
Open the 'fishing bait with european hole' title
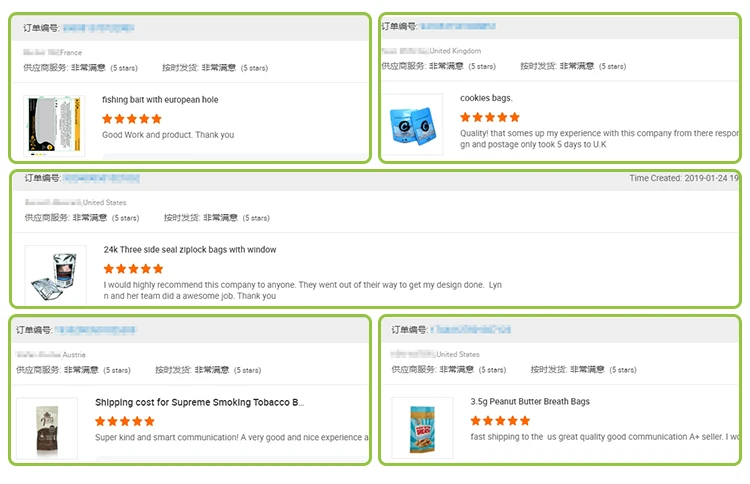point(160,100)
